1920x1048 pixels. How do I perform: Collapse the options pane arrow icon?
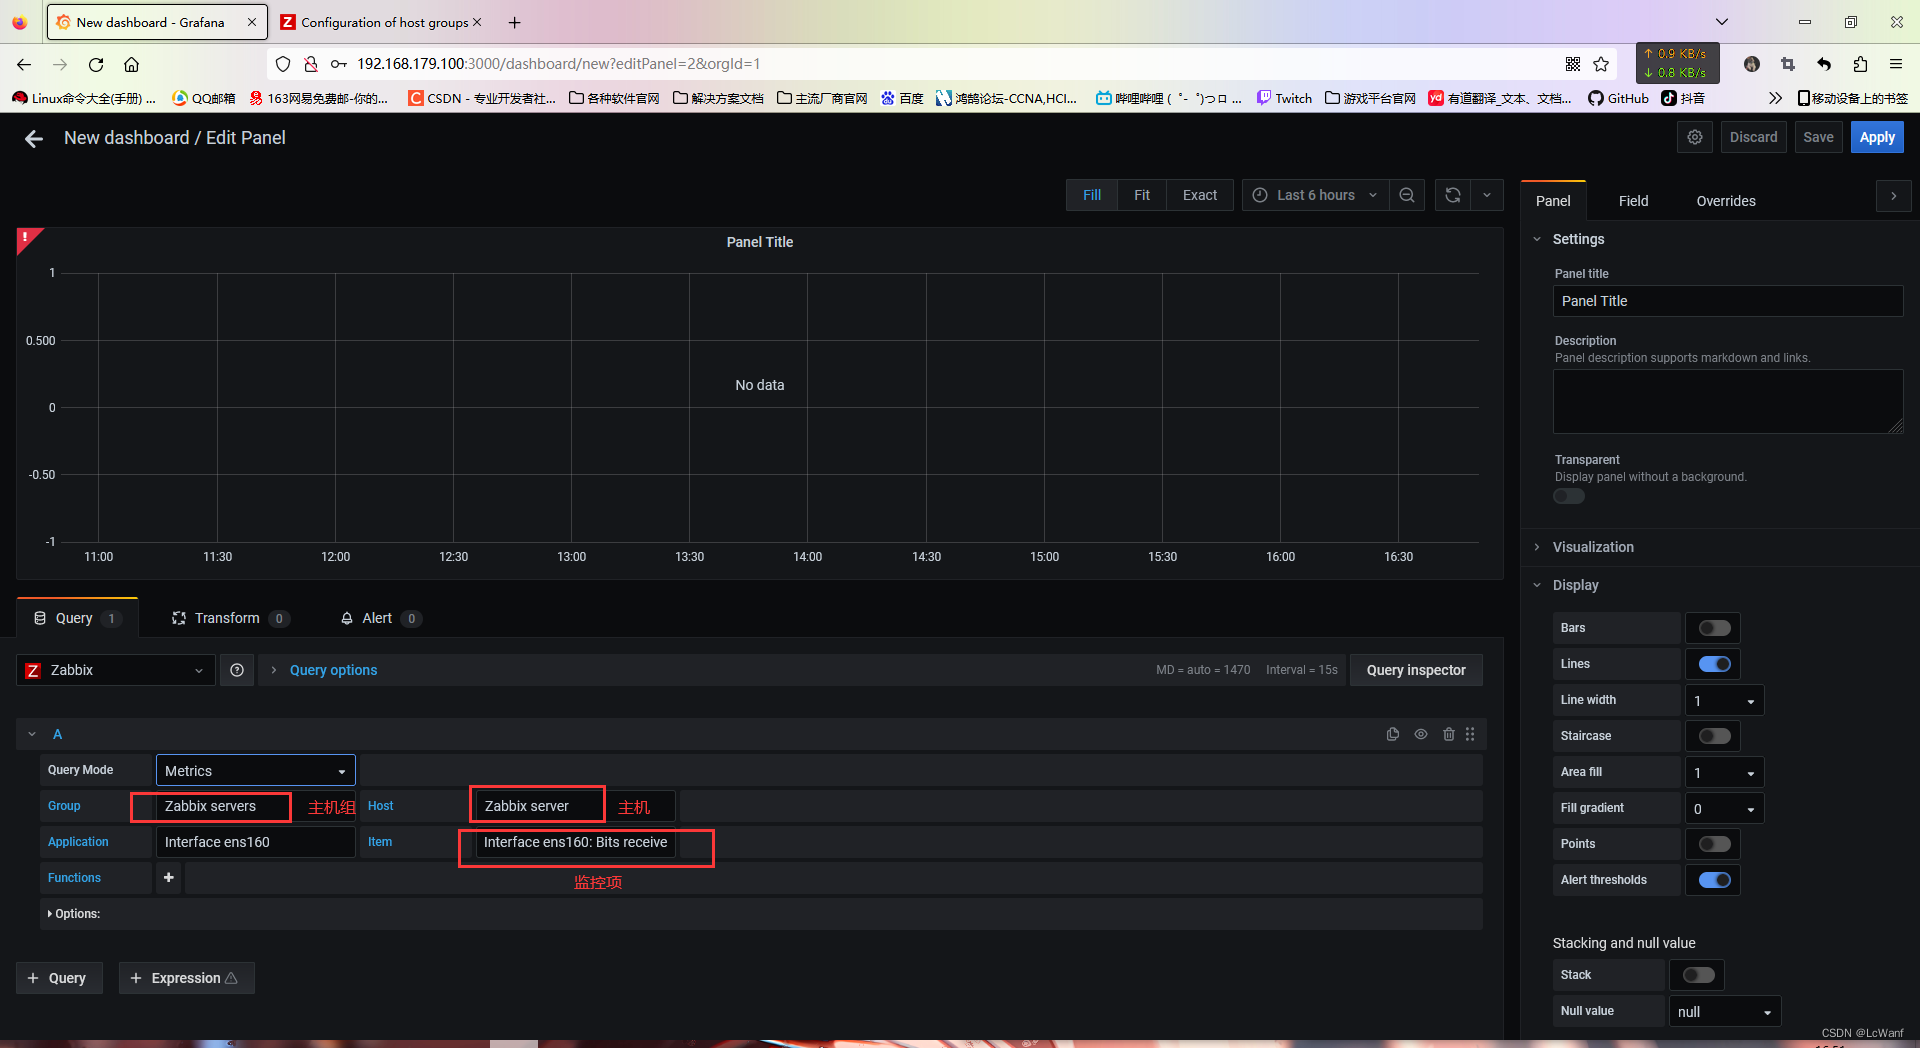click(x=1894, y=196)
